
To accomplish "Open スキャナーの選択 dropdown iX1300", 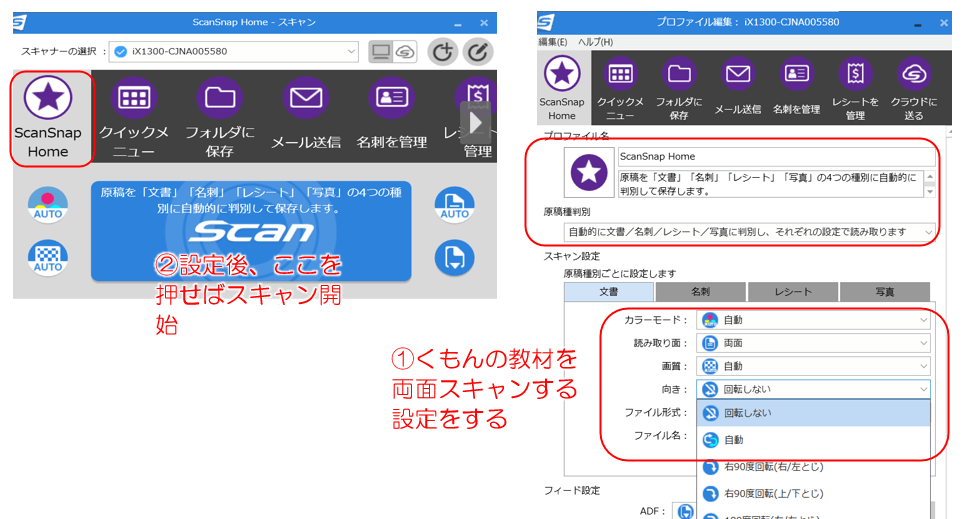I will (x=234, y=51).
